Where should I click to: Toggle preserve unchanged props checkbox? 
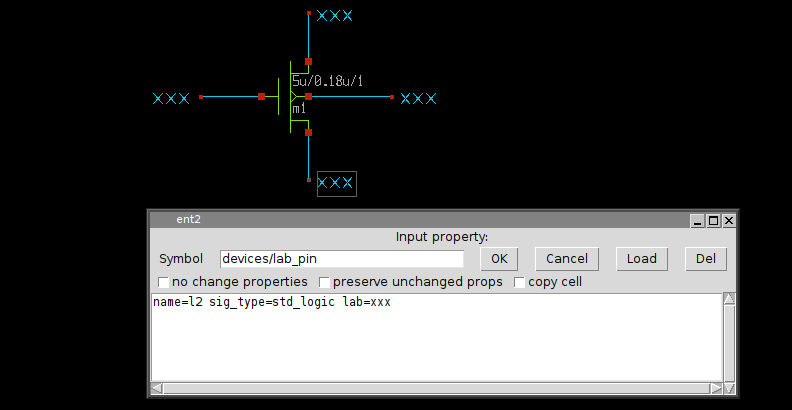[x=324, y=283]
